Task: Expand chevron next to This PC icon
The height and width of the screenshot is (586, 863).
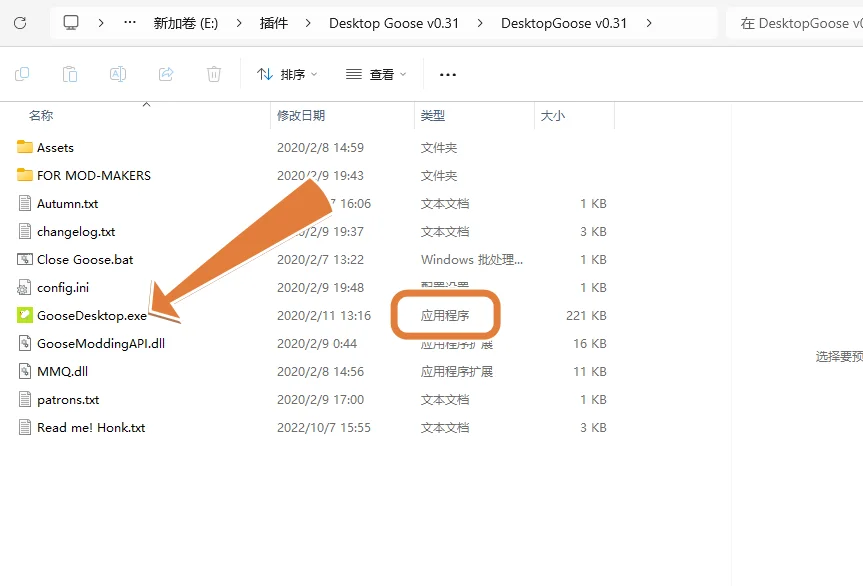Action: 101,23
